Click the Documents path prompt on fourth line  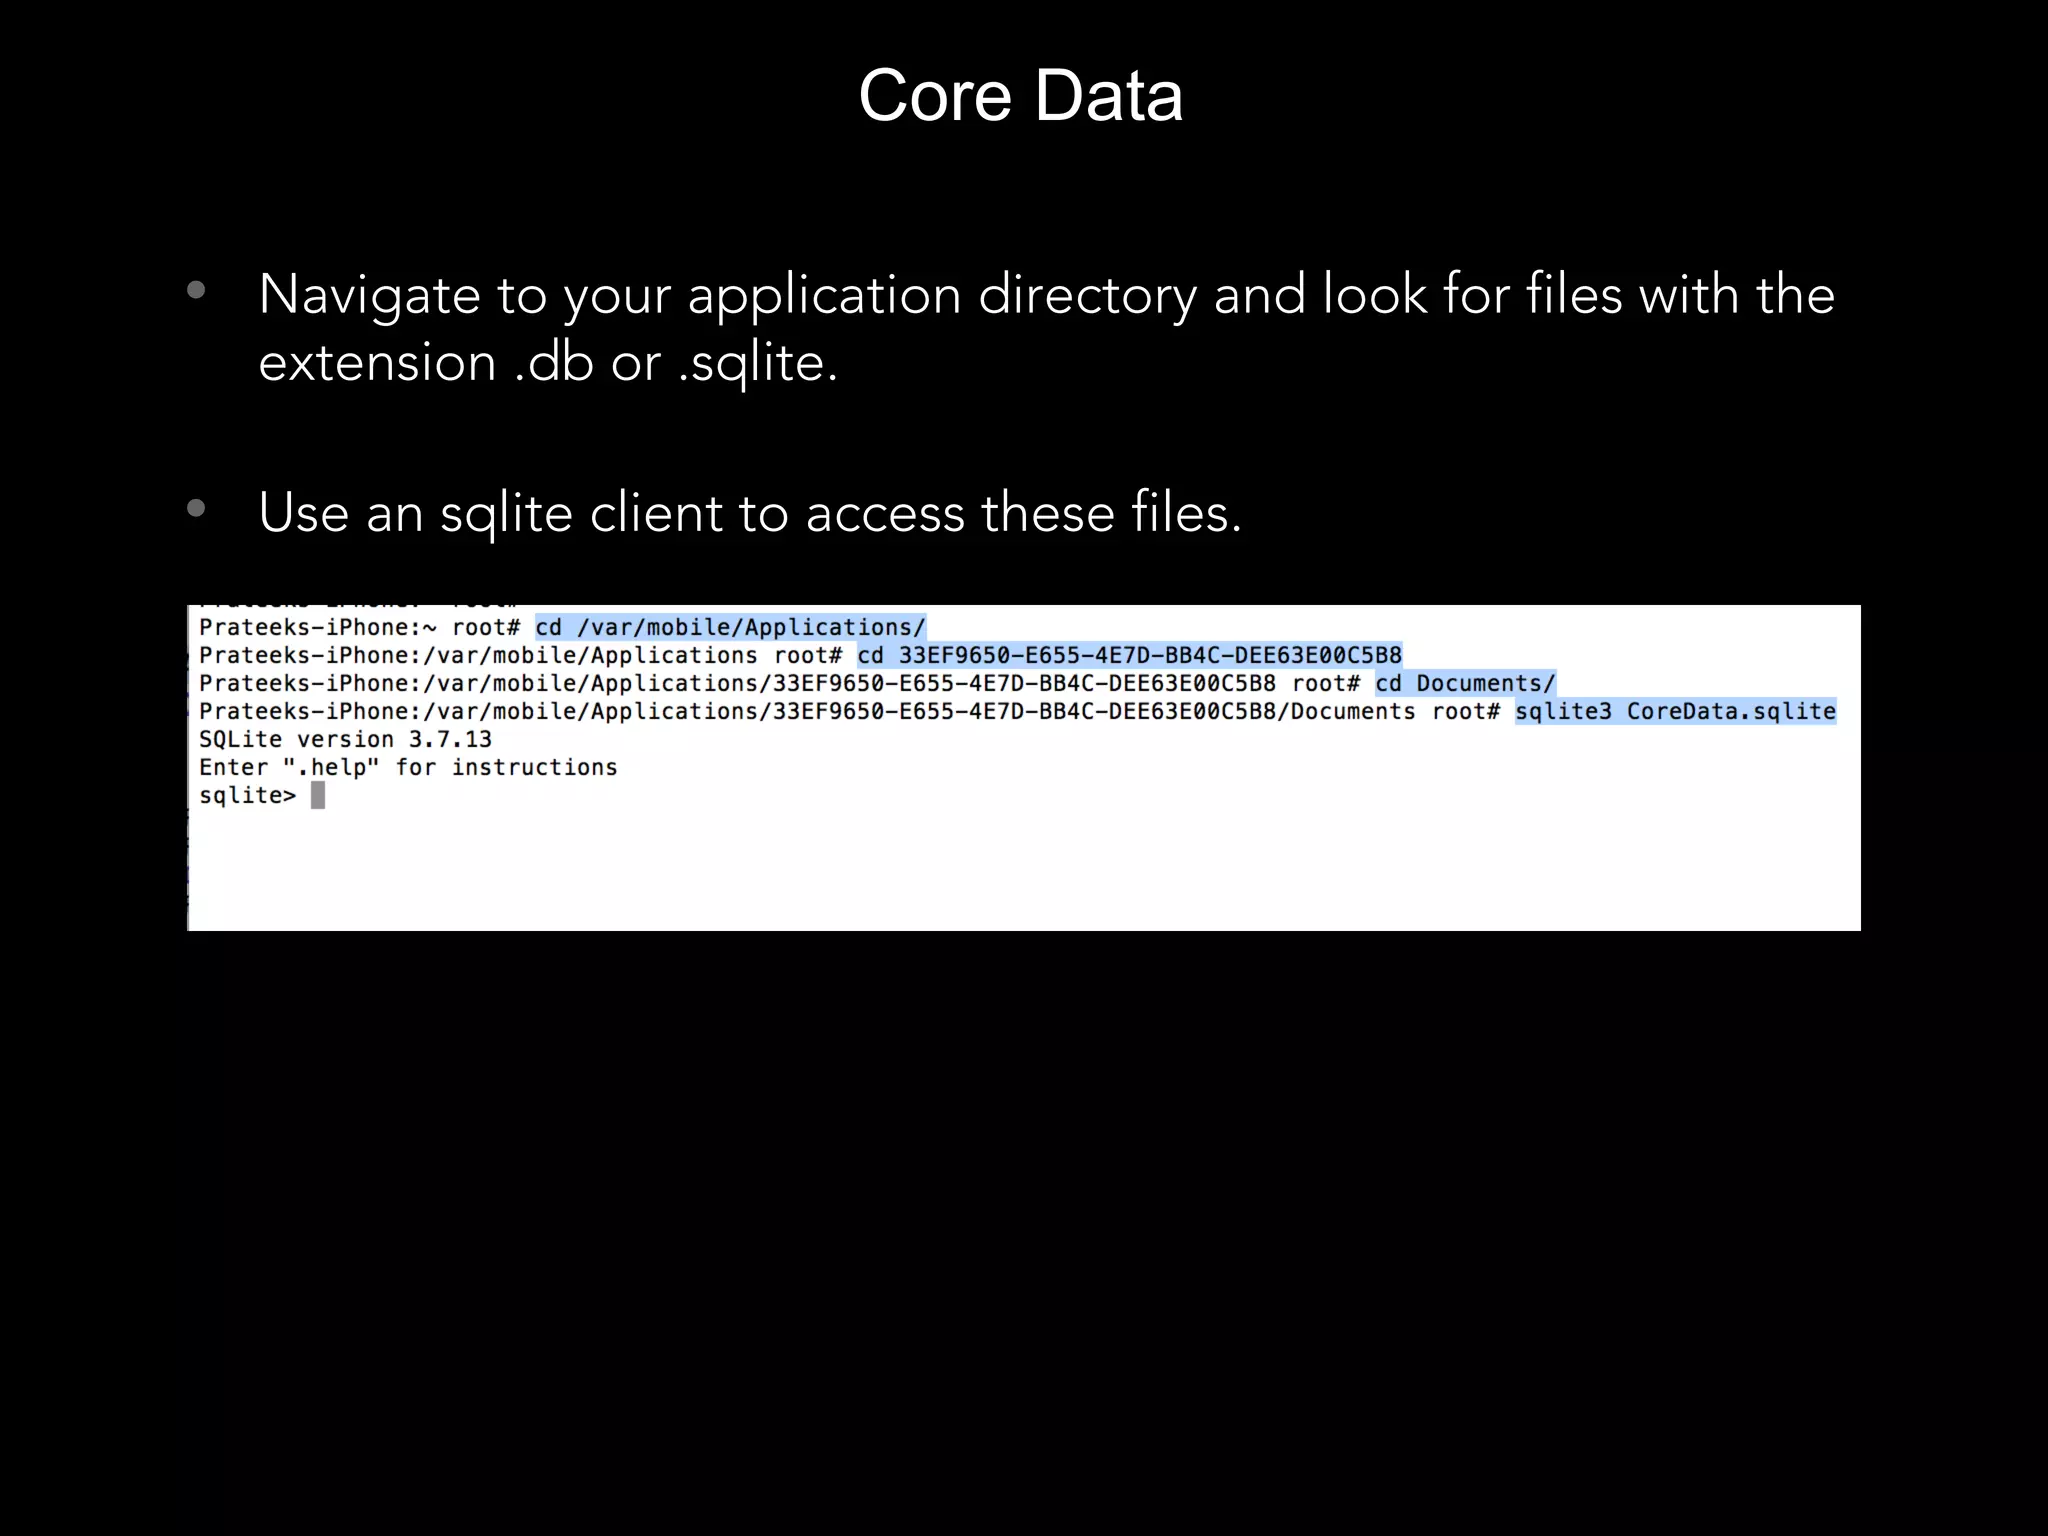(850, 712)
